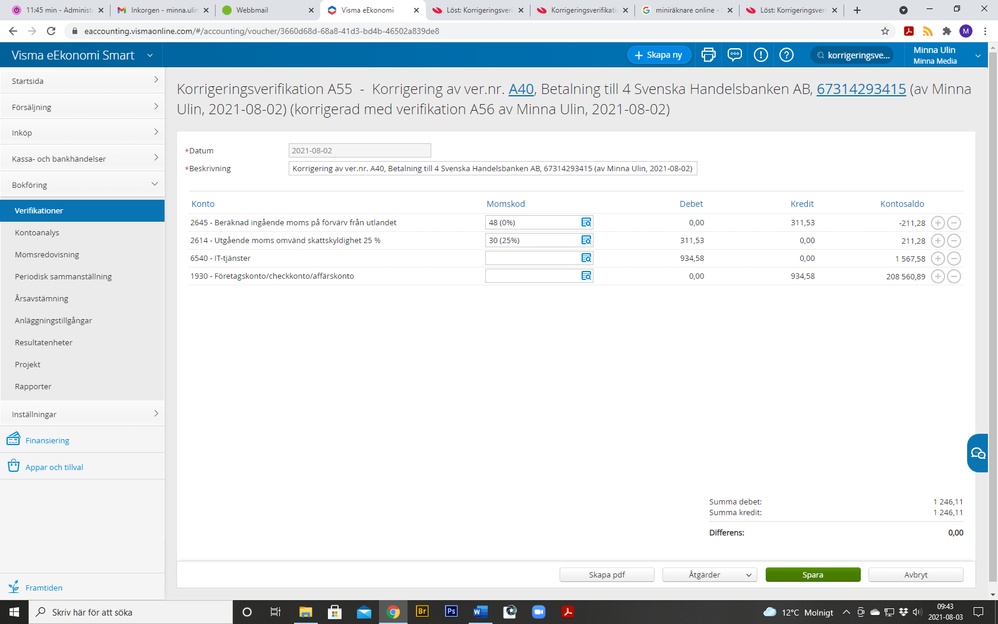
Task: Open VAT code lookup for account 1930
Action: (586, 276)
